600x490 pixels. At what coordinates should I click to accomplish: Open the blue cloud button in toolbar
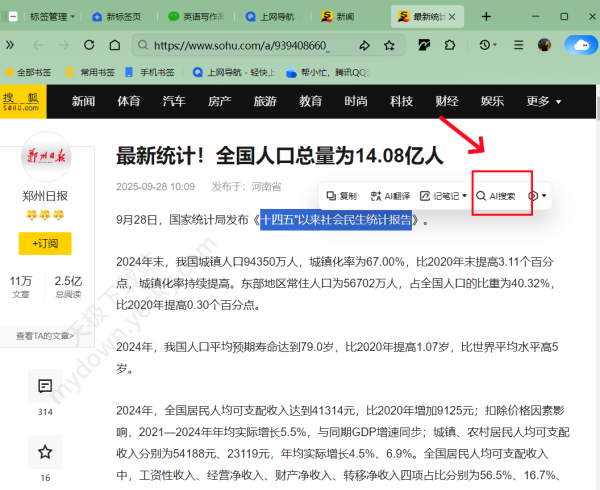tap(580, 45)
